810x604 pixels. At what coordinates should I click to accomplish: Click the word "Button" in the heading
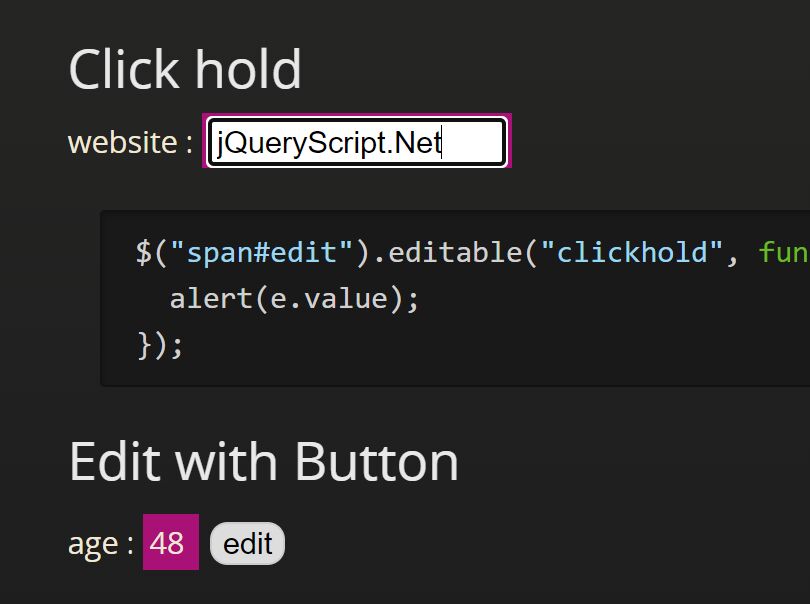tap(377, 461)
